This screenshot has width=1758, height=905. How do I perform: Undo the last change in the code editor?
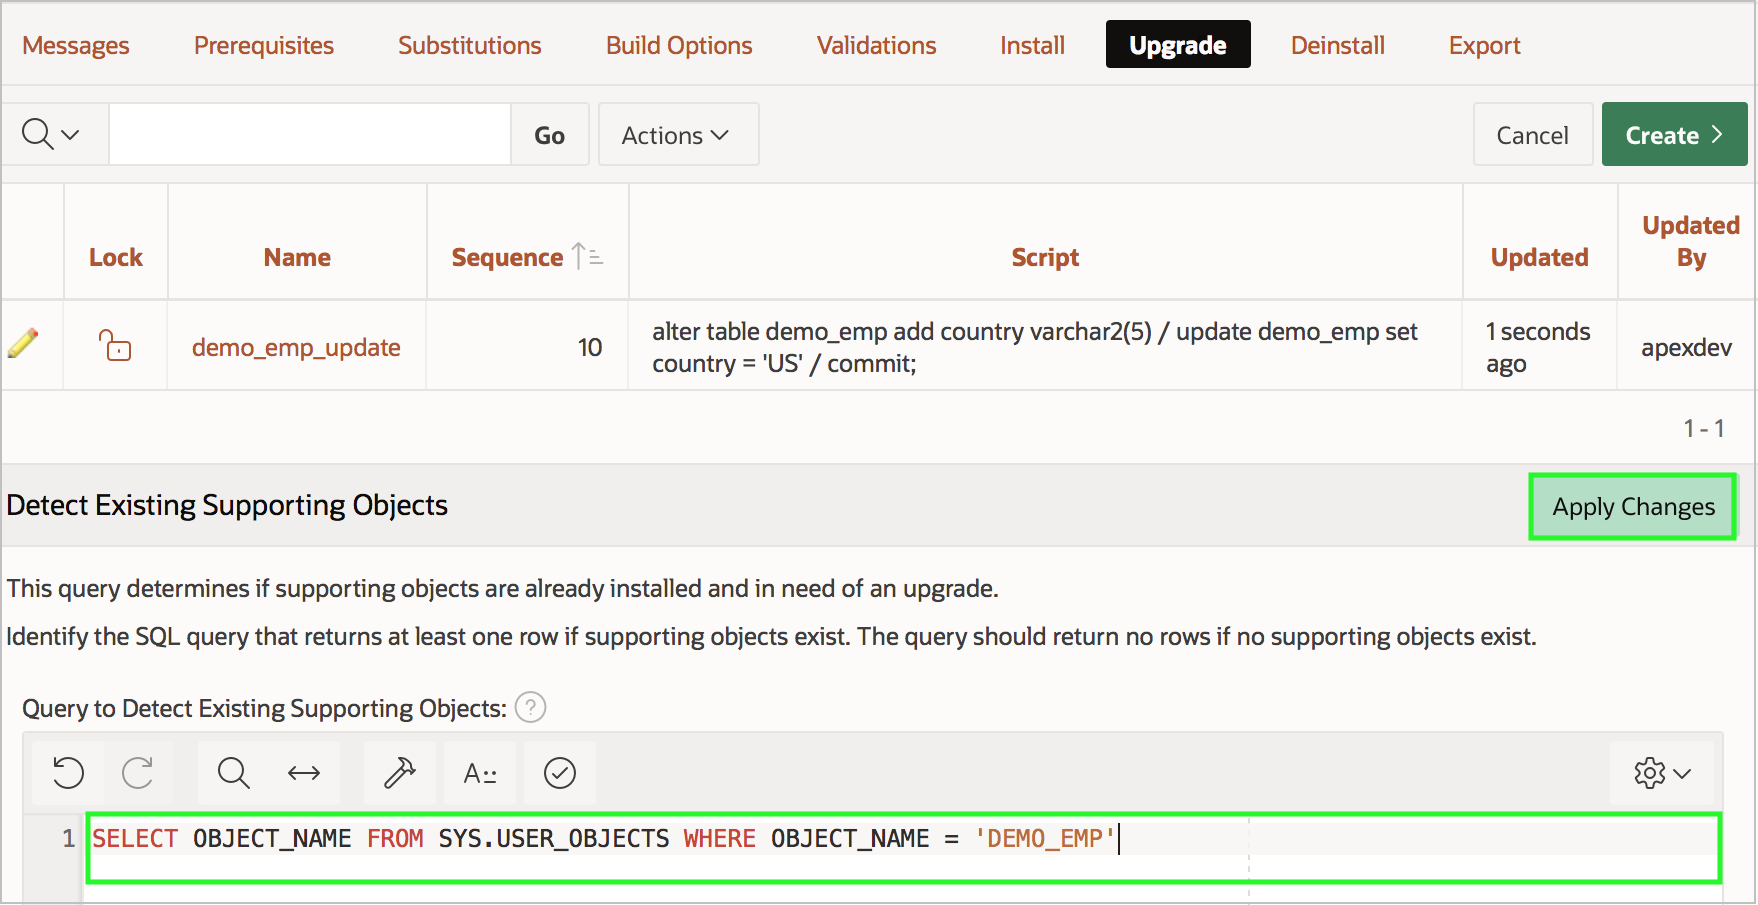(x=68, y=773)
